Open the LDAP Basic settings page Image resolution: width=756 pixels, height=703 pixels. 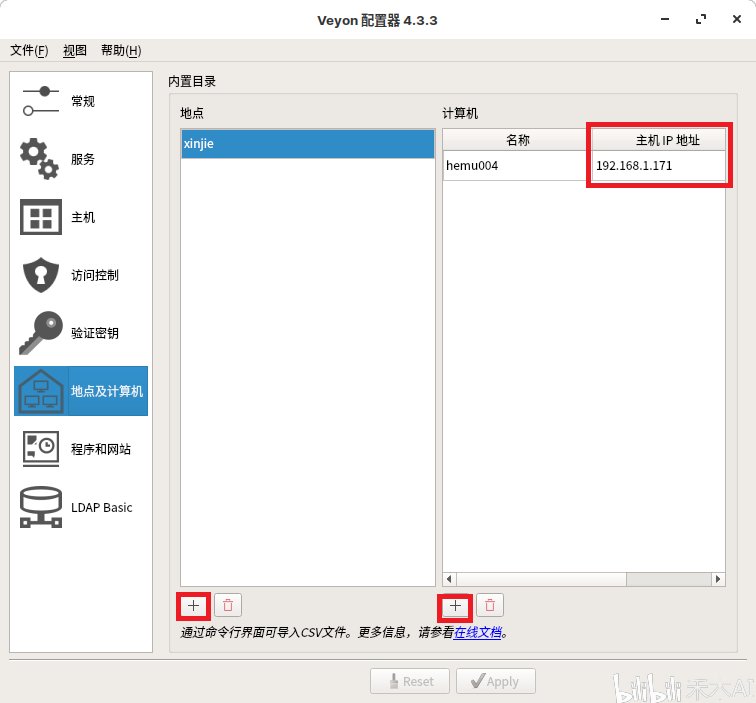[x=81, y=507]
